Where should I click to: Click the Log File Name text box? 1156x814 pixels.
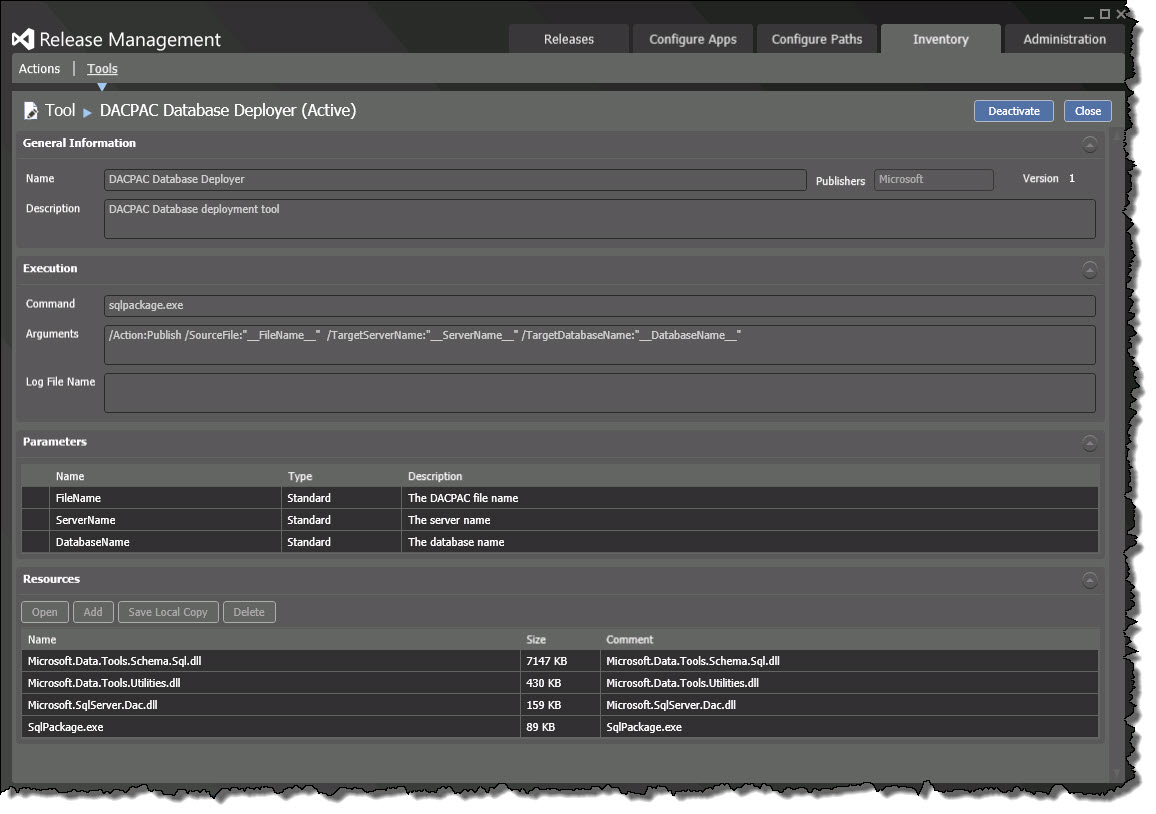pyautogui.click(x=600, y=393)
